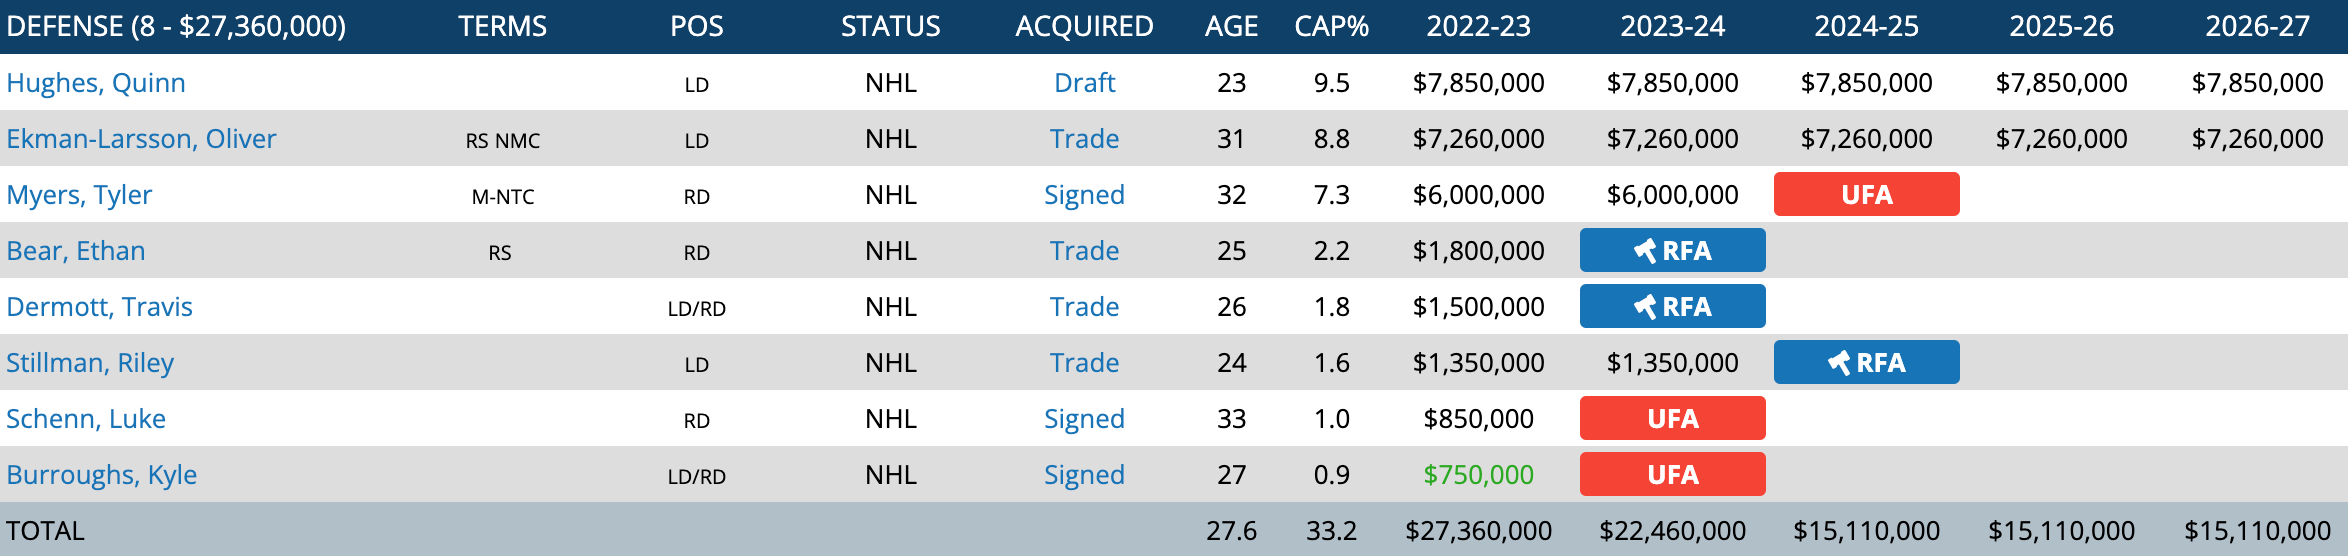
Task: View the Dermott, Travis player profile
Action: point(99,307)
